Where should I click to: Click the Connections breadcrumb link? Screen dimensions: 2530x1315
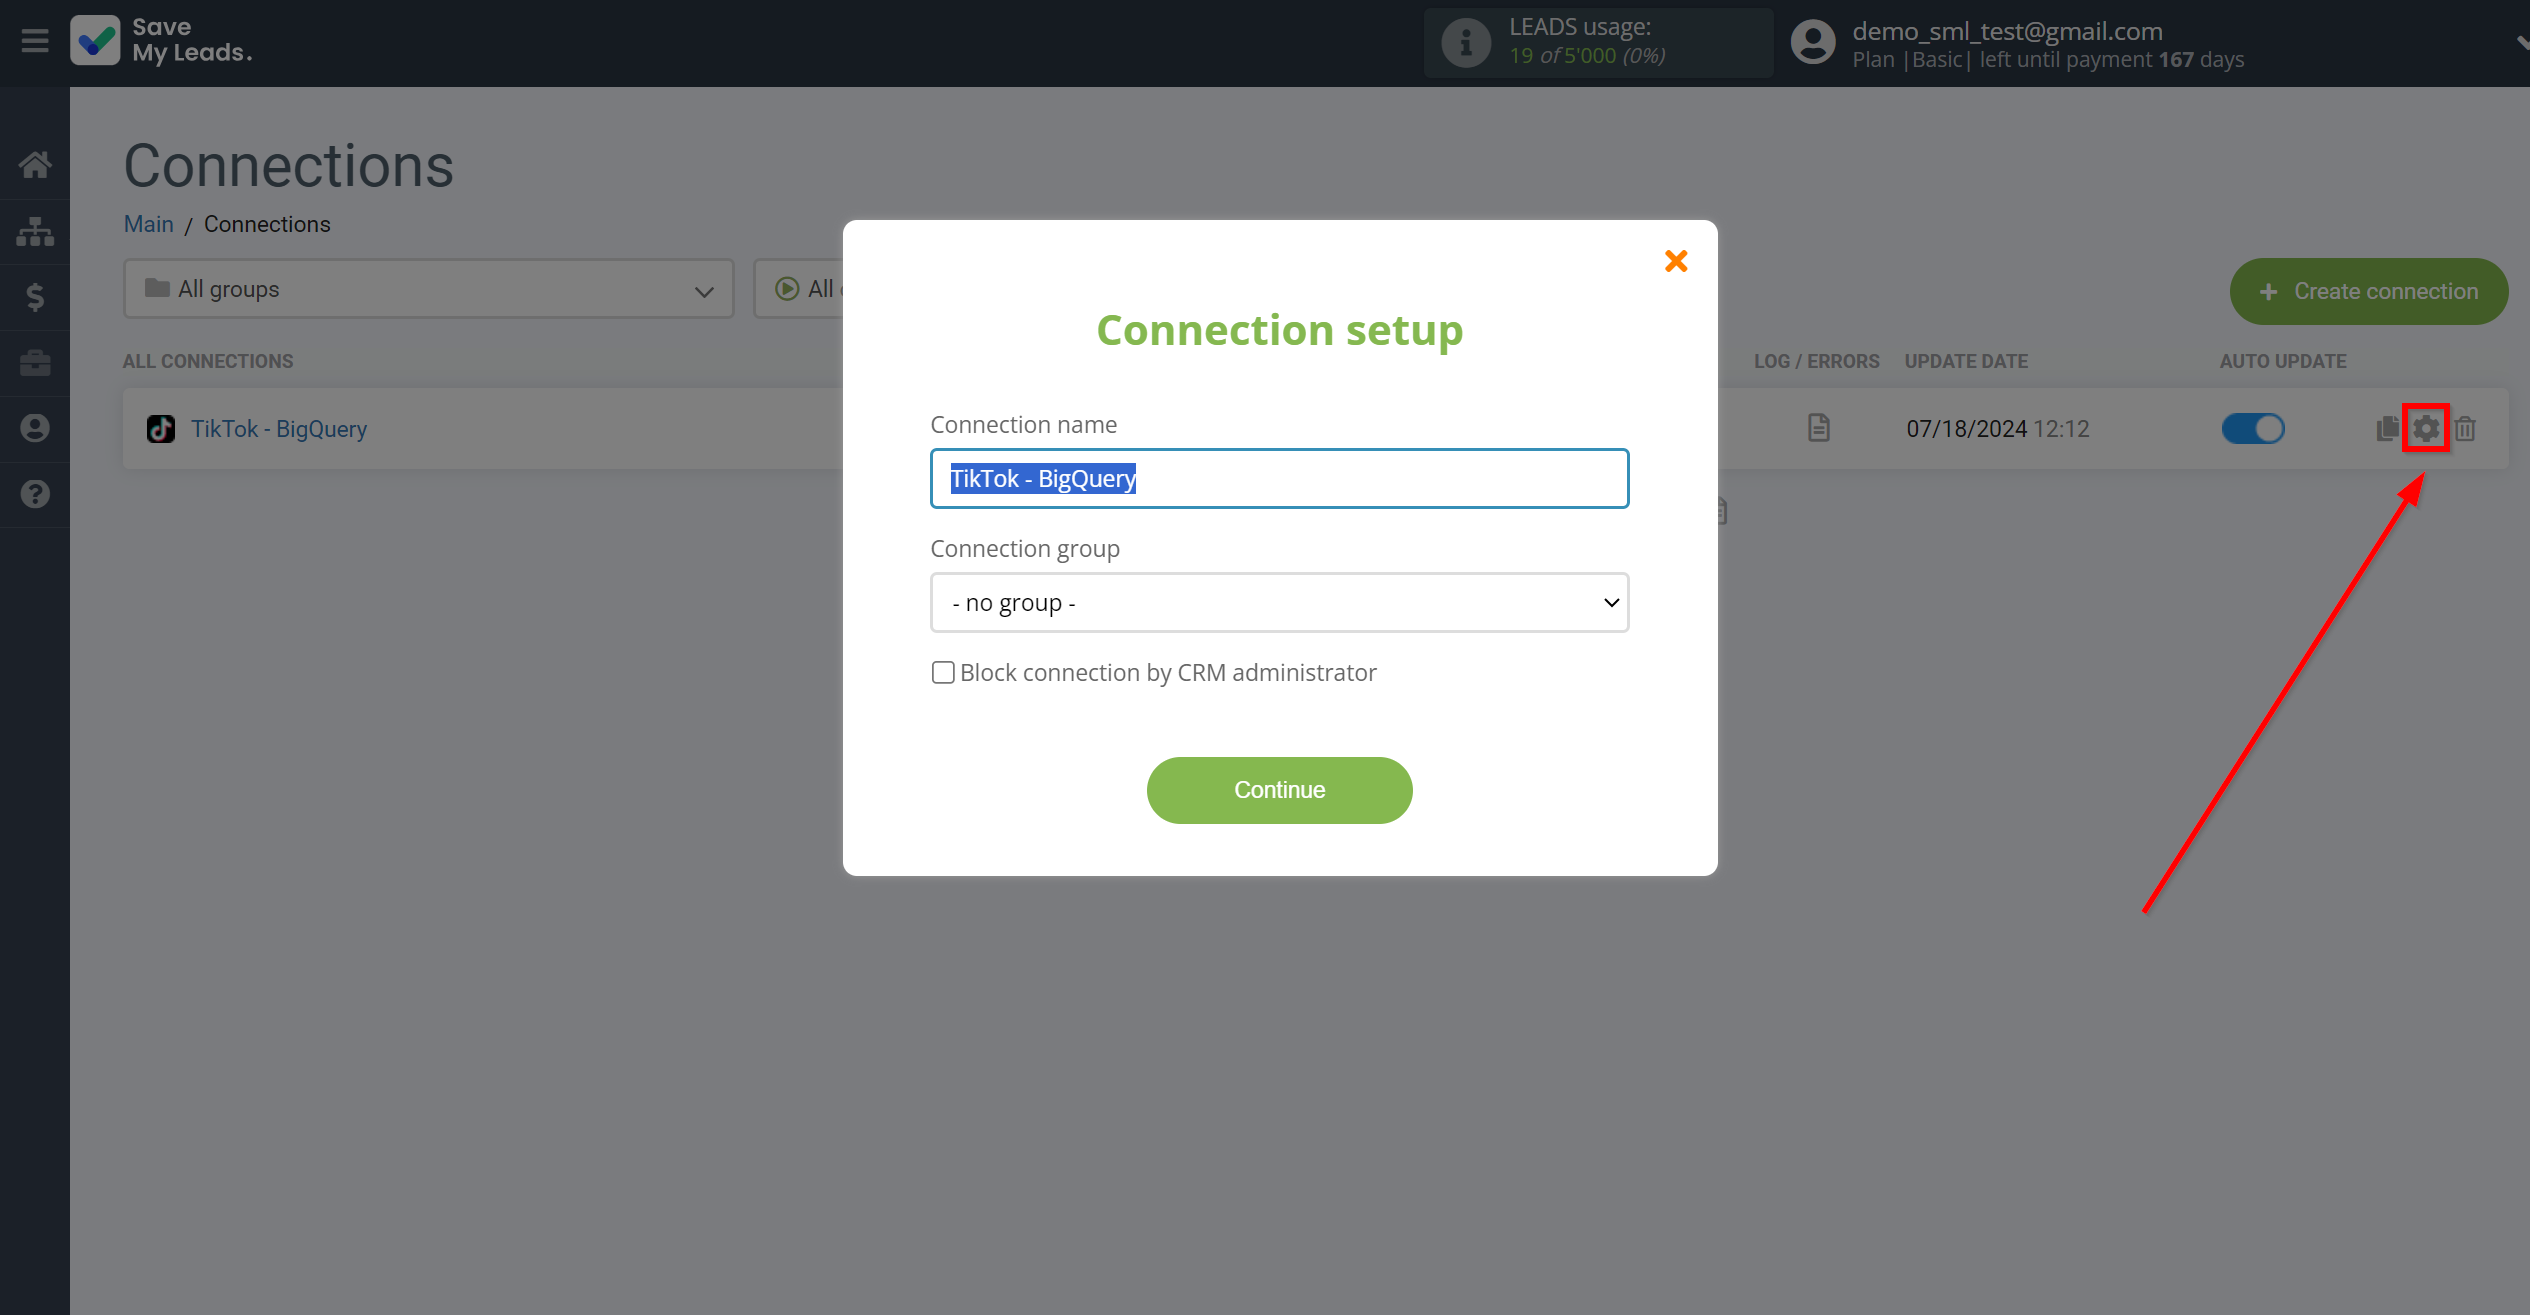coord(266,223)
